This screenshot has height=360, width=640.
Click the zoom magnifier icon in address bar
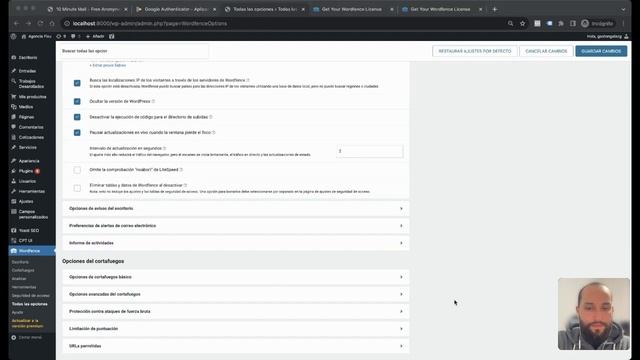510,24
